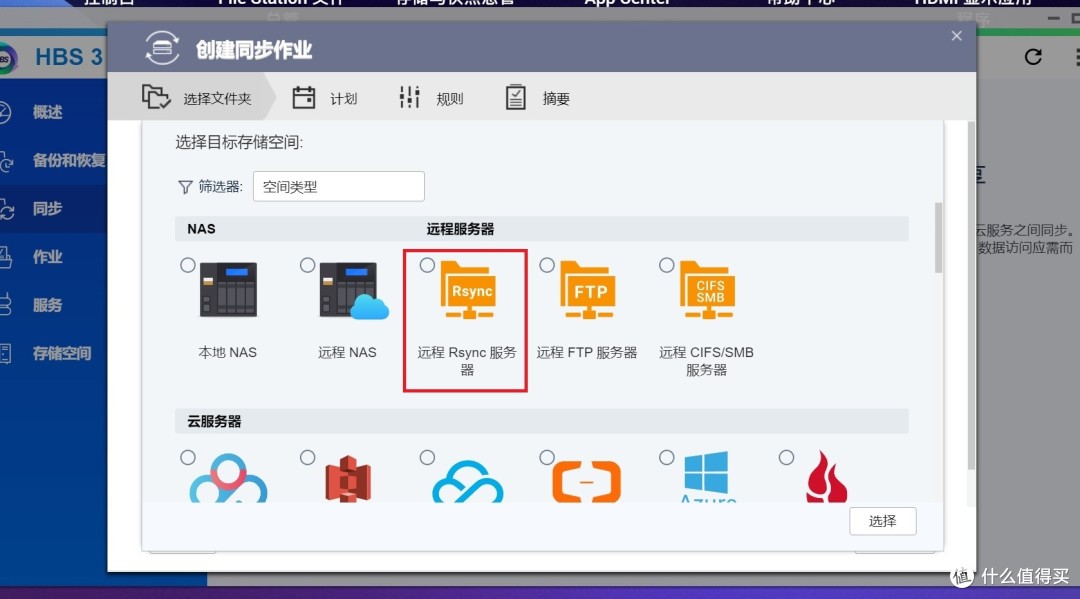Select the remote NAS (远程 NAS) cloud icon
Image resolution: width=1080 pixels, height=599 pixels.
click(354, 291)
